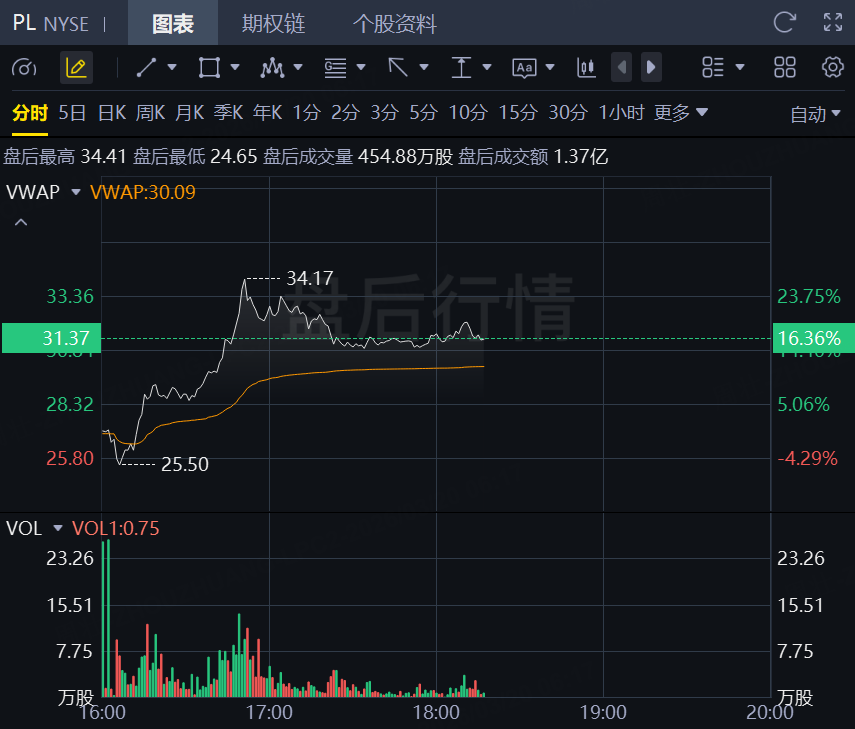This screenshot has width=855, height=729.
Task: Select the wave pattern drawing tool
Action: click(271, 68)
